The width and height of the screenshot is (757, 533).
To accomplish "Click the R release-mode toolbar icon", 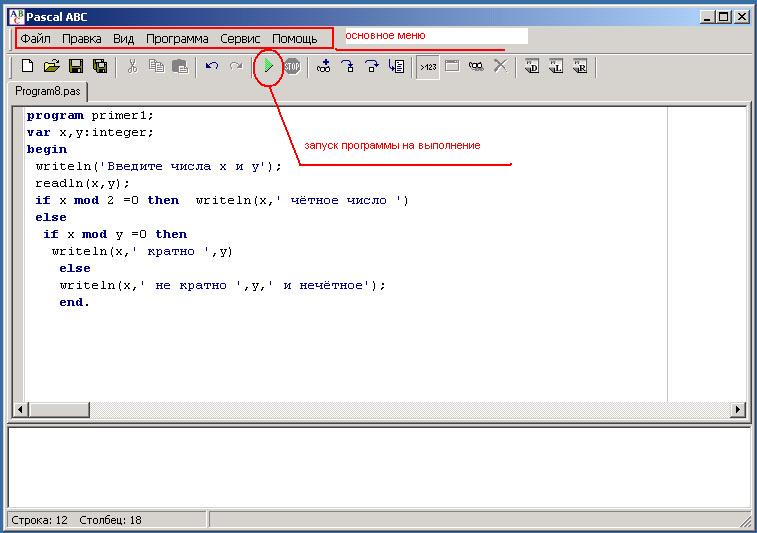I will 580,66.
